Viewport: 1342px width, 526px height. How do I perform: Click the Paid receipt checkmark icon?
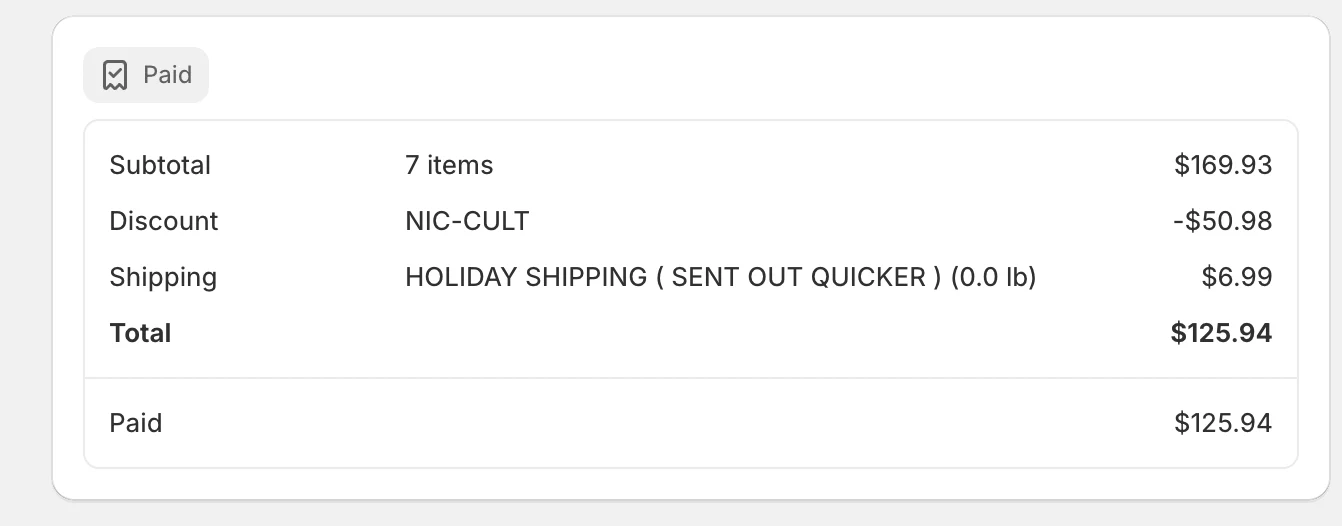pos(115,75)
